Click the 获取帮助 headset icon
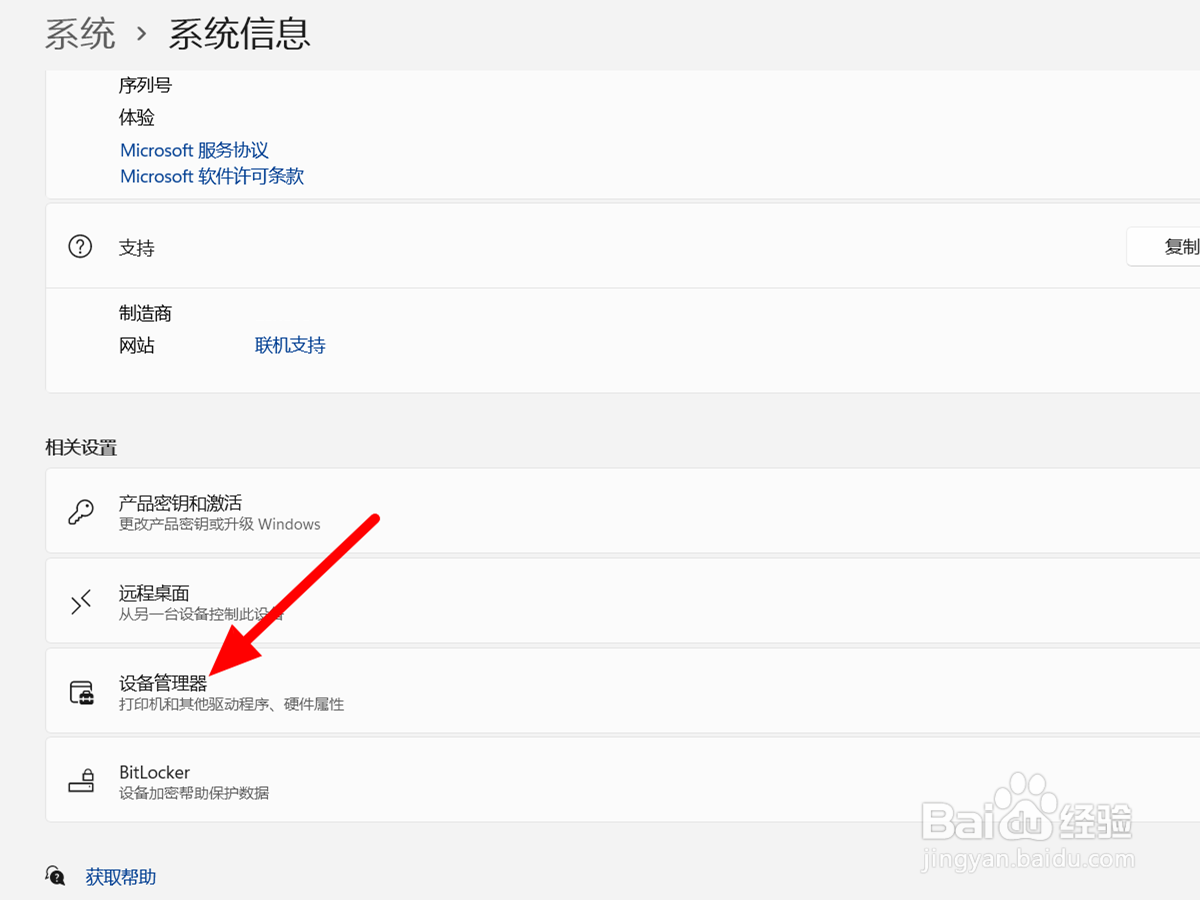Image resolution: width=1200 pixels, height=900 pixels. pyautogui.click(x=55, y=875)
